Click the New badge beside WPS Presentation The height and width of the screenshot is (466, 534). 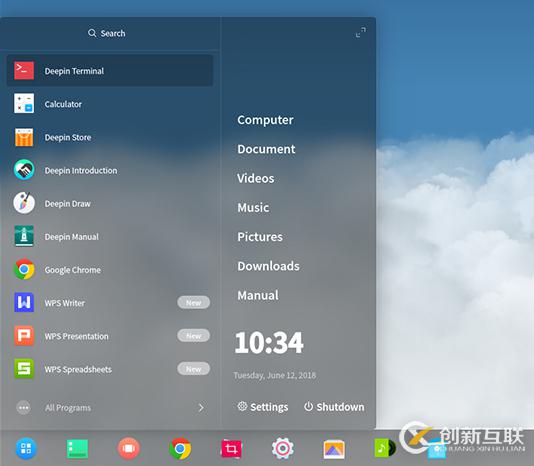coord(193,336)
